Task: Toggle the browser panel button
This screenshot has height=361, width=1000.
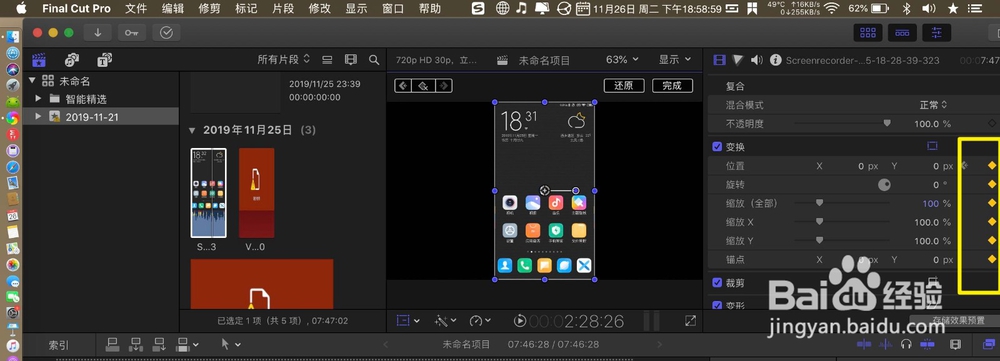Action: coord(868,33)
